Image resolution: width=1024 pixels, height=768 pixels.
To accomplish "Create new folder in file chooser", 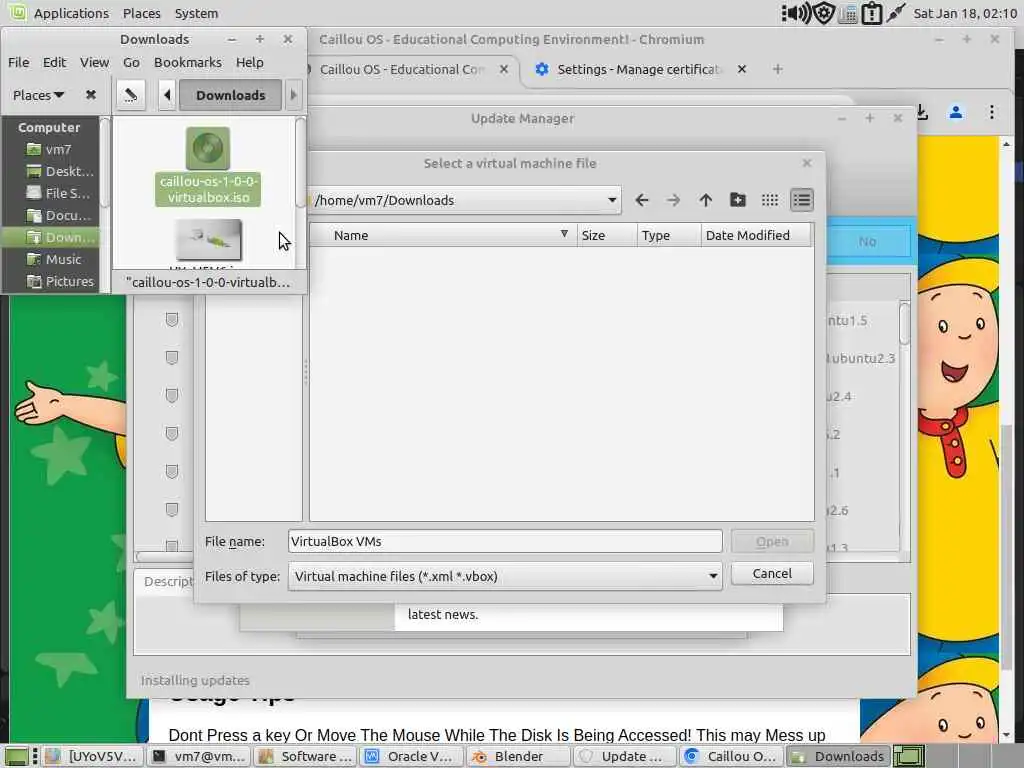I will click(737, 200).
